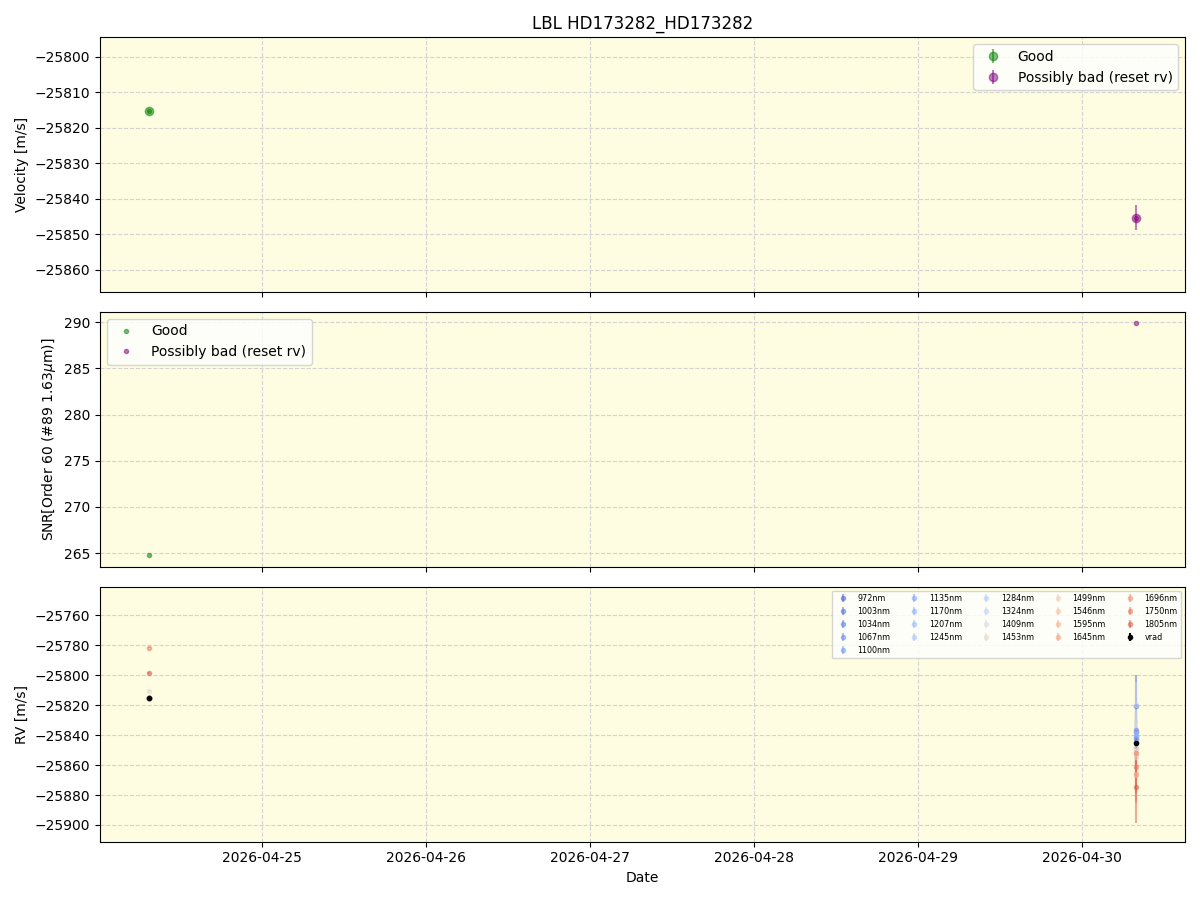Click the purple SNR point near 290
1200x900 pixels.
click(1136, 323)
